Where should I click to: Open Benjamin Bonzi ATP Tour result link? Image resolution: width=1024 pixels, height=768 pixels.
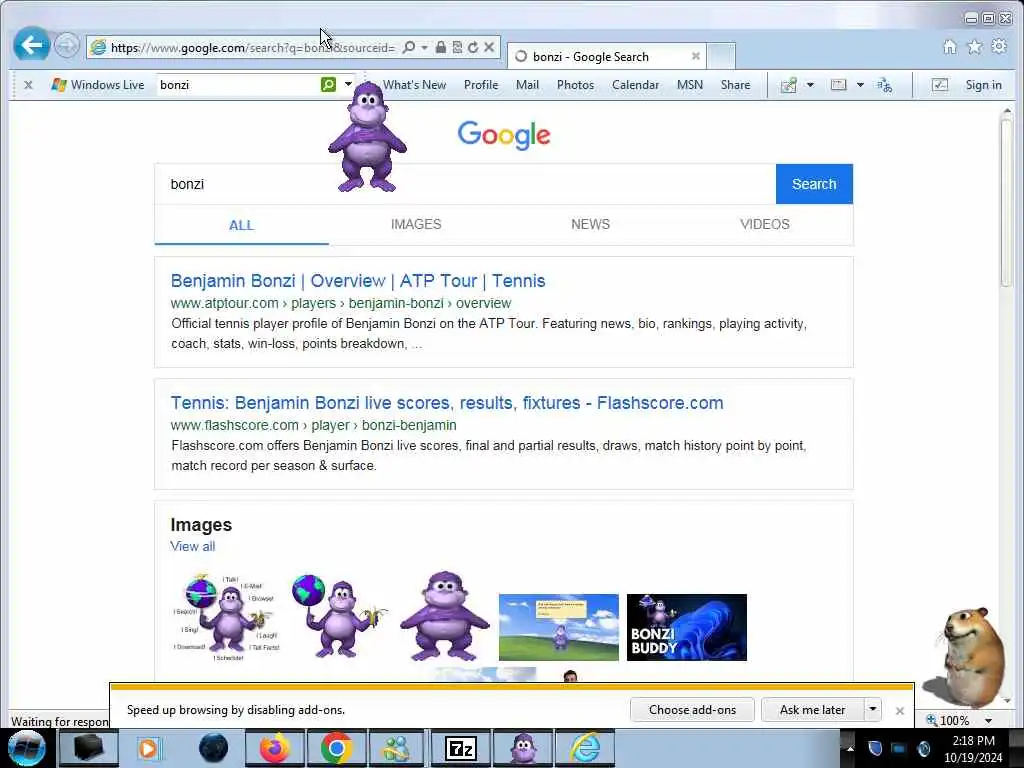[358, 281]
